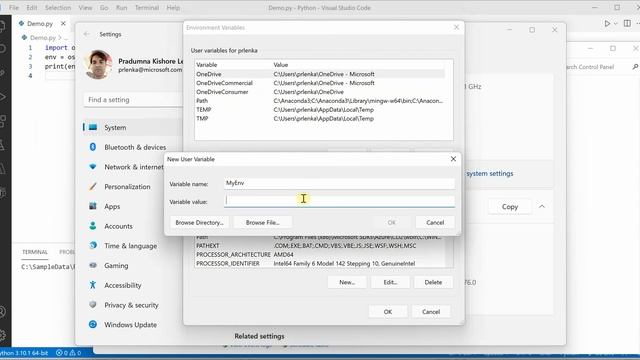Screen dimensions: 640x360
Task: Click Settings back arrow
Action: pyautogui.click(x=87, y=34)
